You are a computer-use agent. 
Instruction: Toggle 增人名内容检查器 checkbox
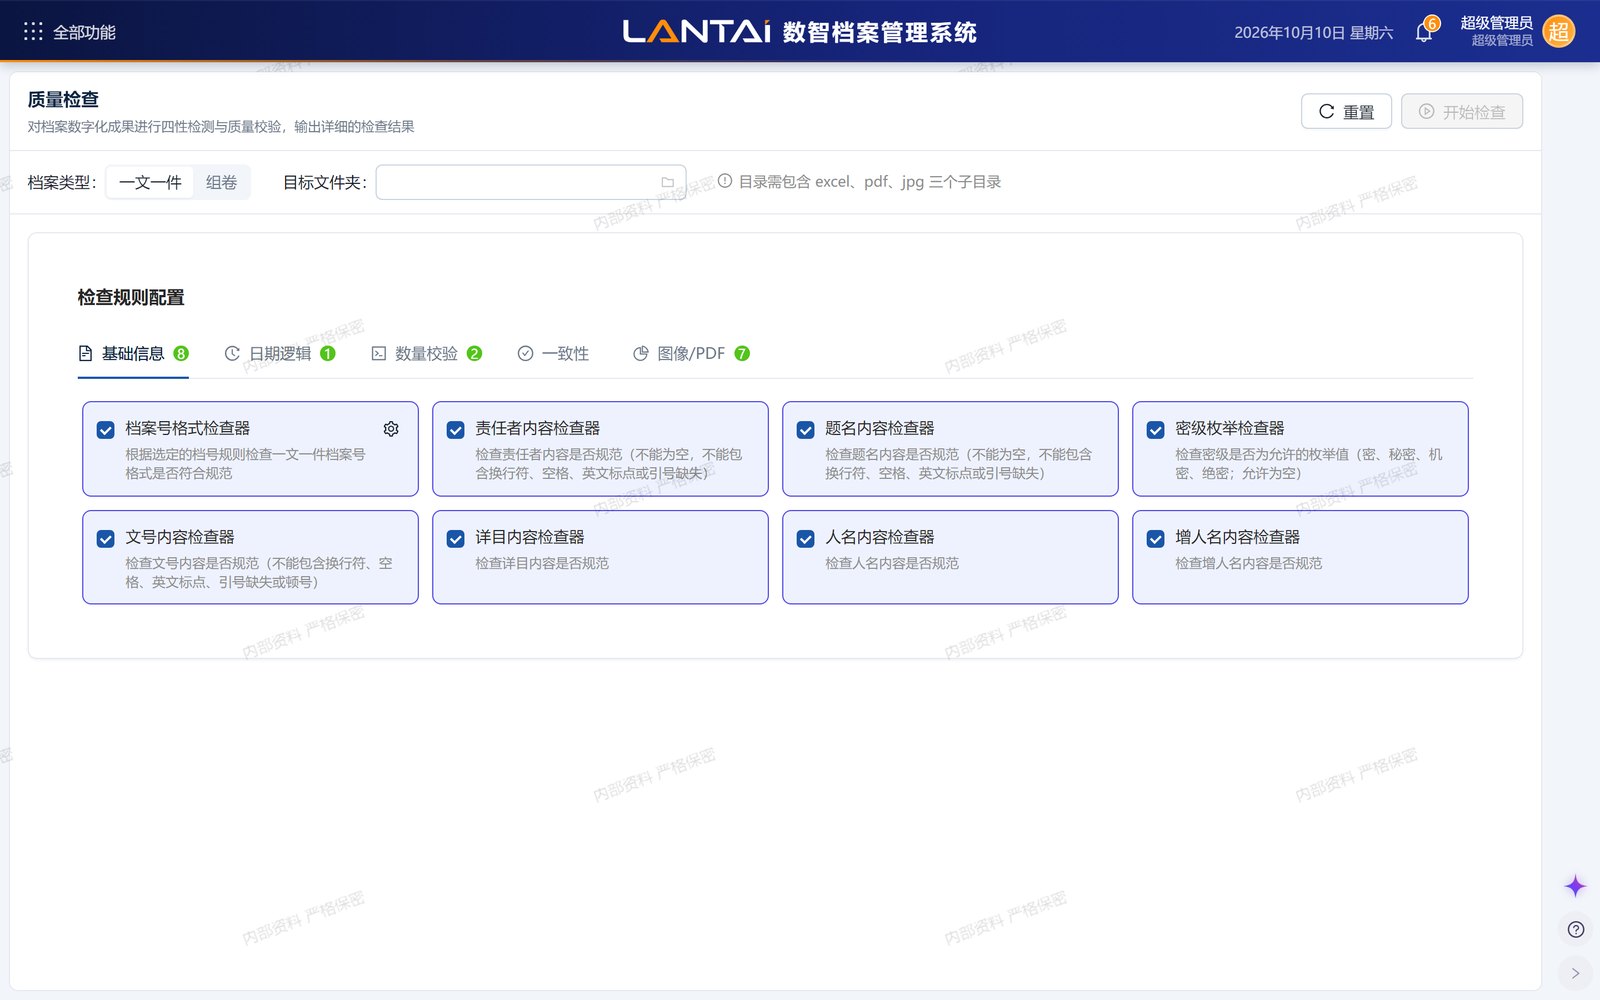click(x=1155, y=539)
